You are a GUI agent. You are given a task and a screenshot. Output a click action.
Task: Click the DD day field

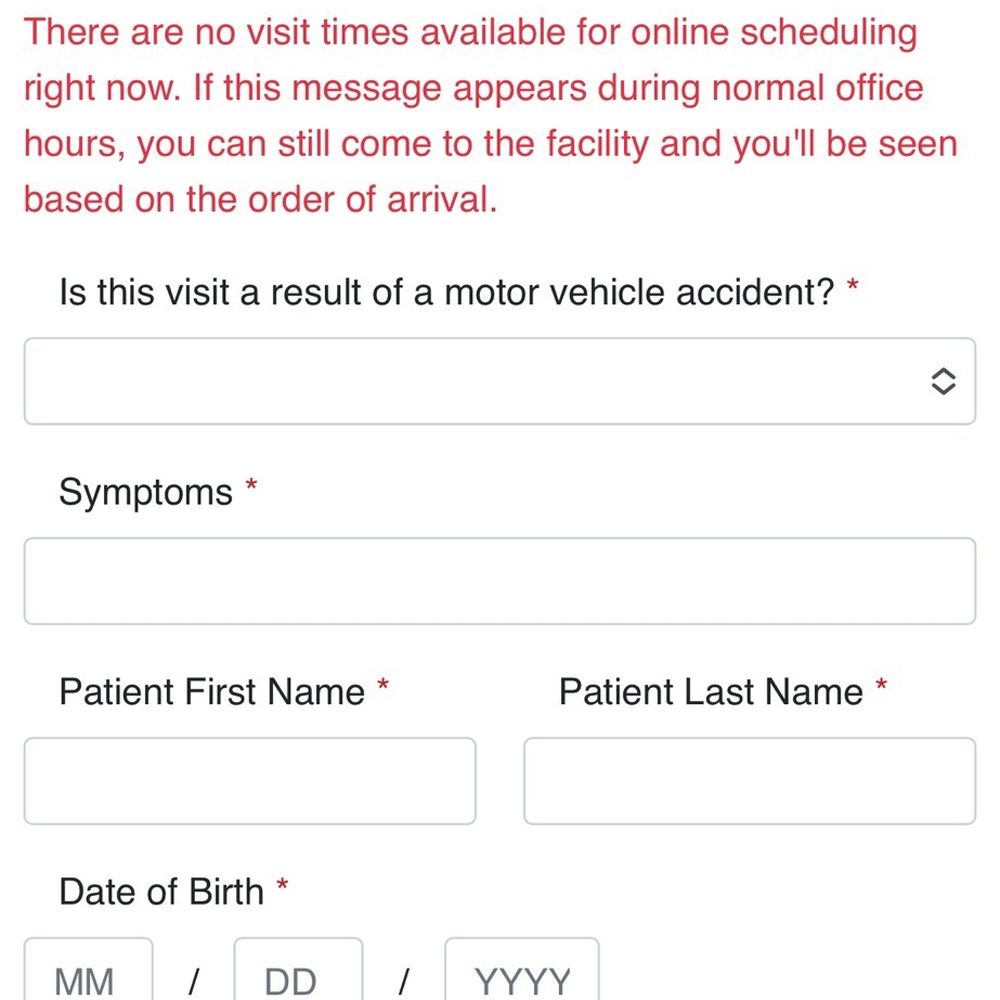click(298, 969)
